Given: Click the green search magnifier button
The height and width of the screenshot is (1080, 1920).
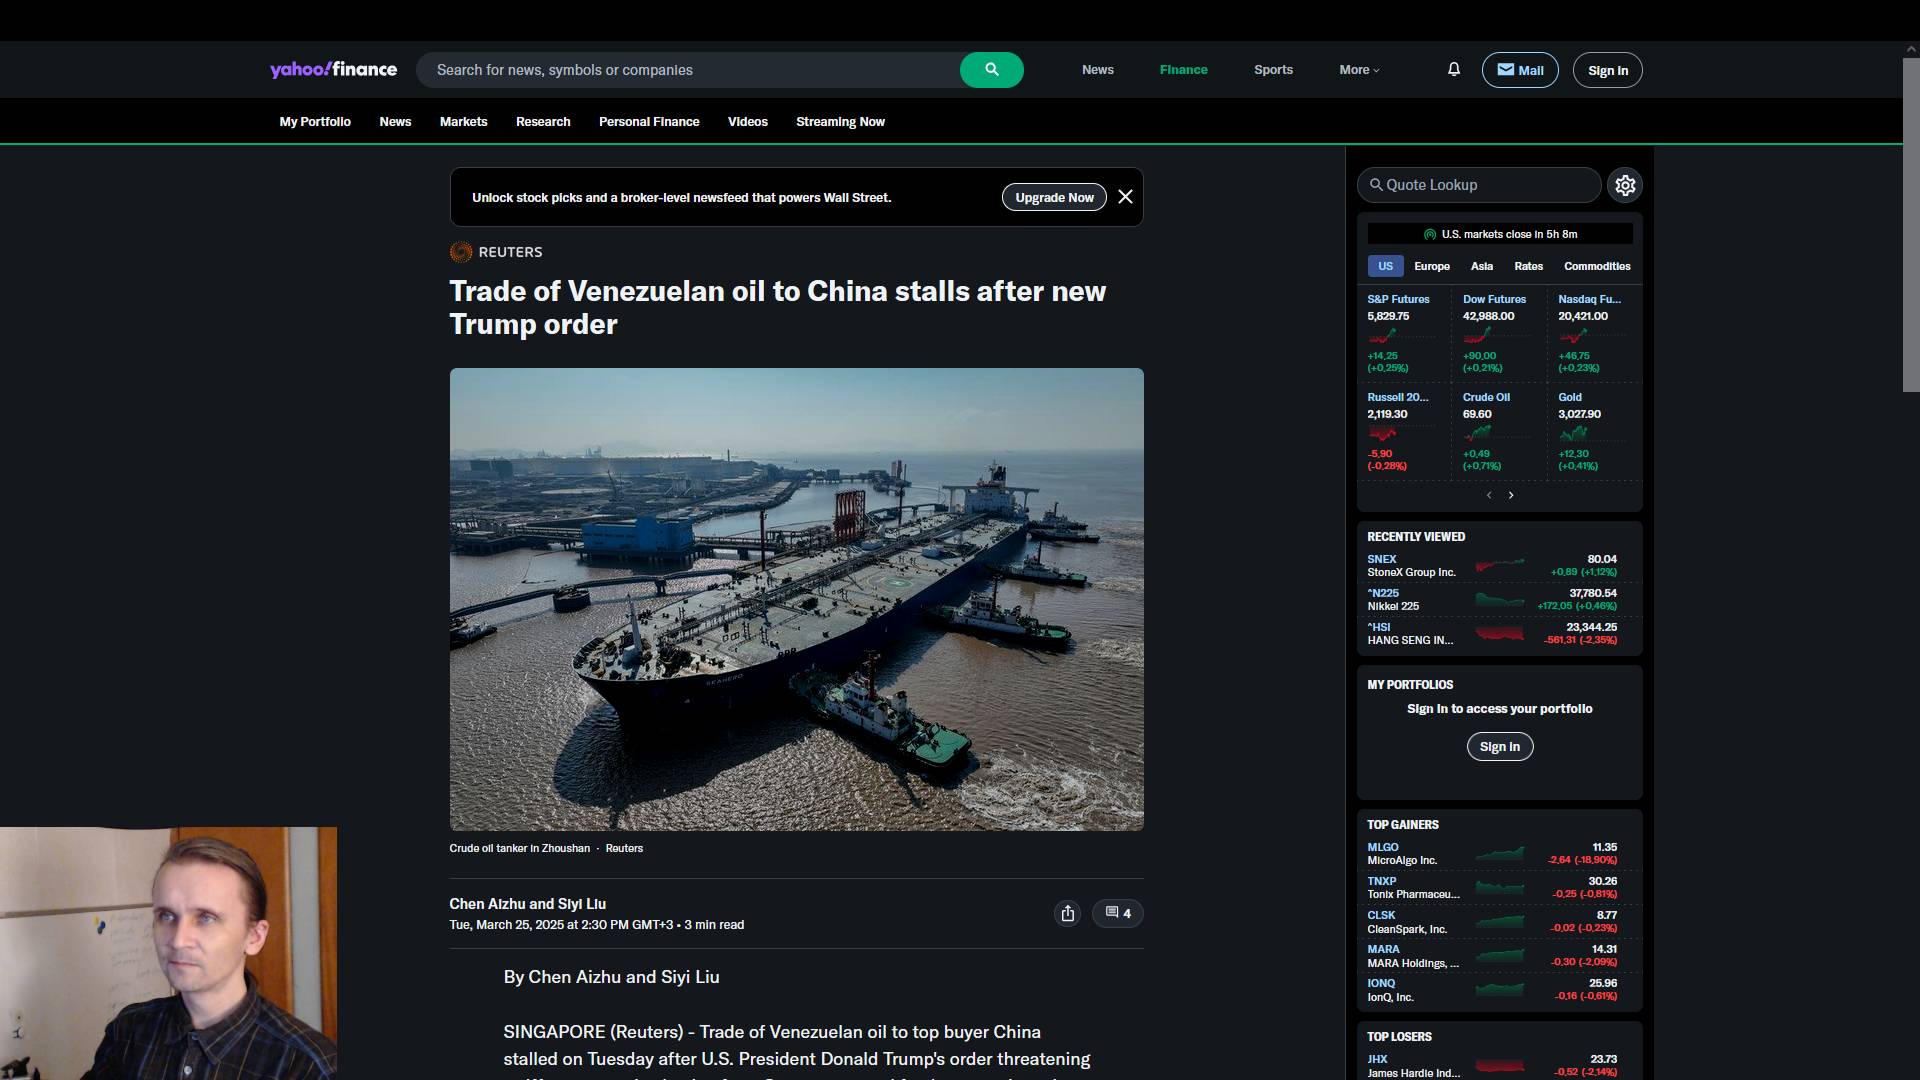Looking at the screenshot, I should 991,70.
